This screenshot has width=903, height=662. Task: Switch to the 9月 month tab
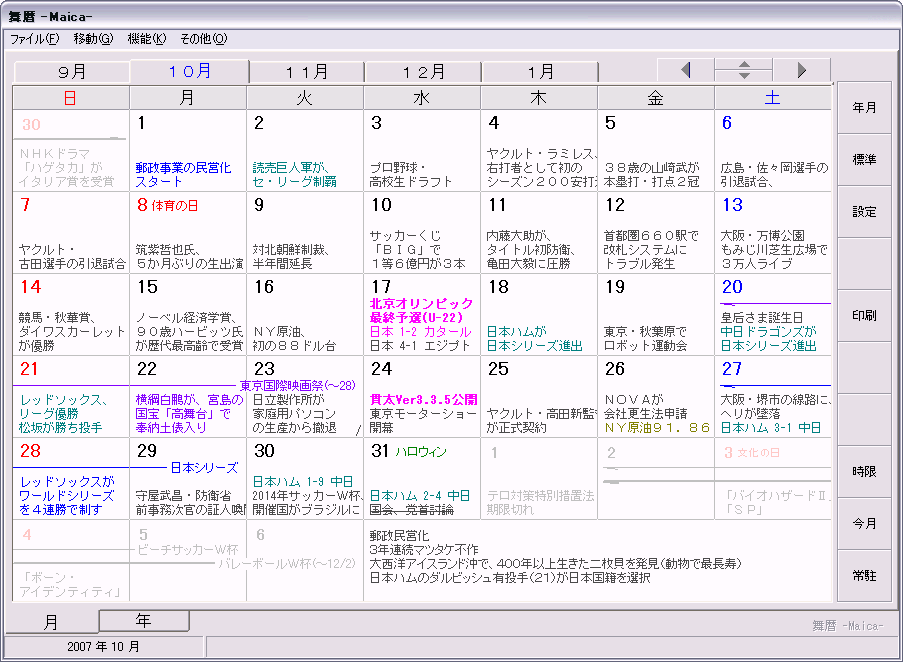click(x=72, y=72)
